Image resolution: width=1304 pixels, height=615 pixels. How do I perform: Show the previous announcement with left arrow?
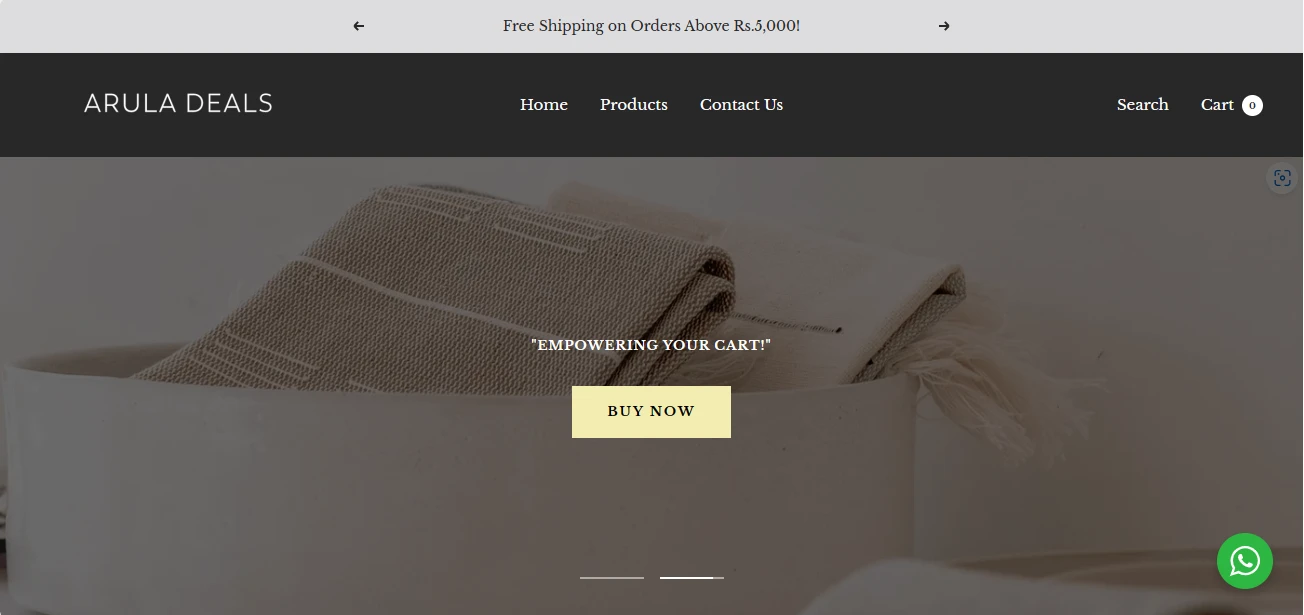coord(359,26)
